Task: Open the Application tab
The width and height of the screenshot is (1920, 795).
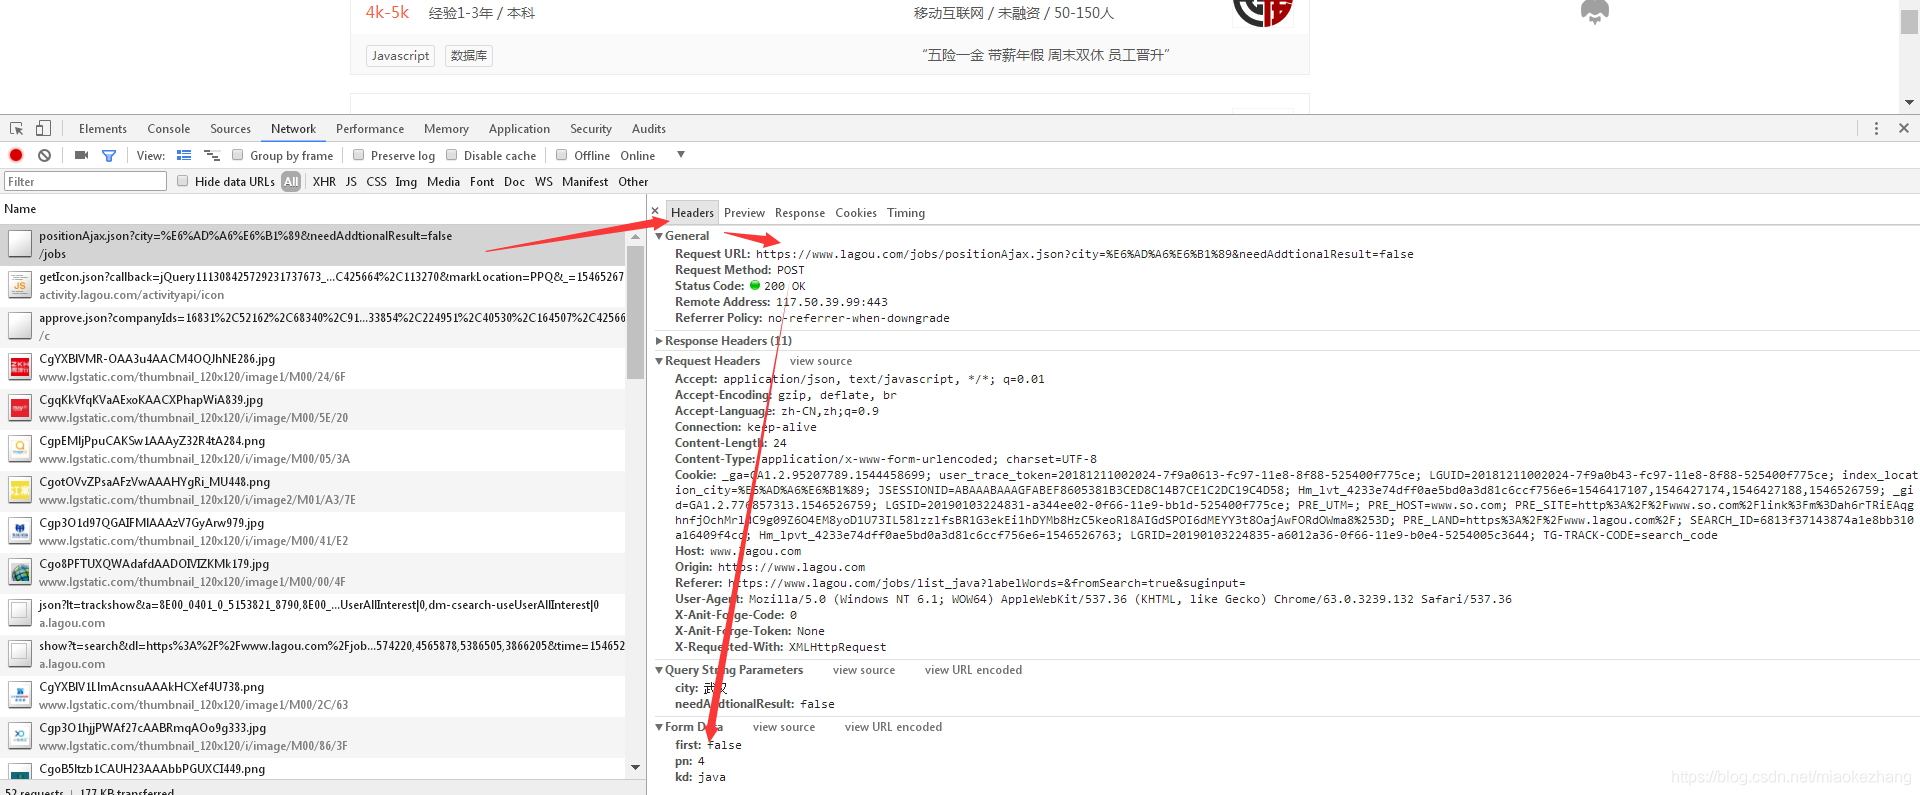Action: click(x=519, y=129)
